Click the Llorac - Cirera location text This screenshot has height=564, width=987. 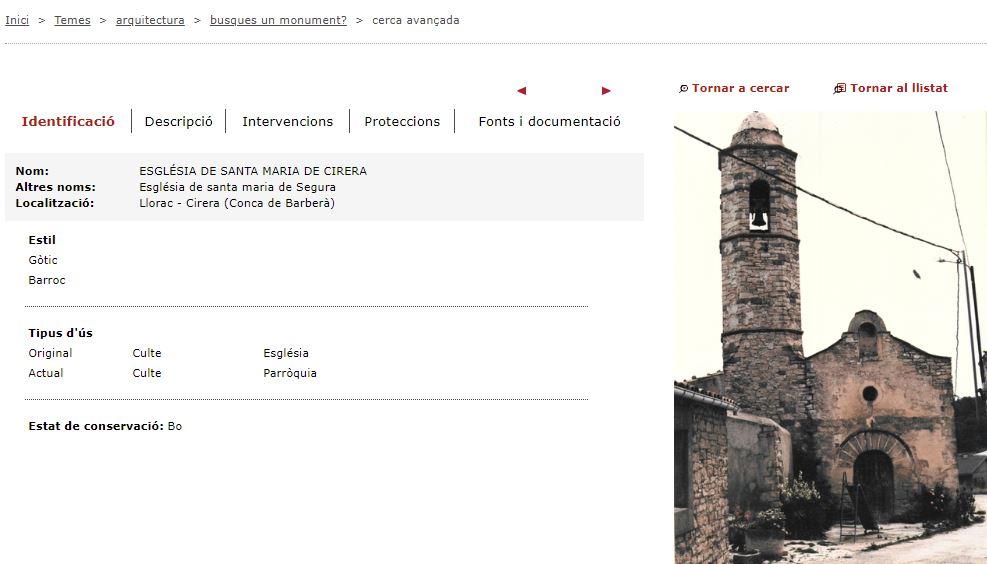coord(236,203)
